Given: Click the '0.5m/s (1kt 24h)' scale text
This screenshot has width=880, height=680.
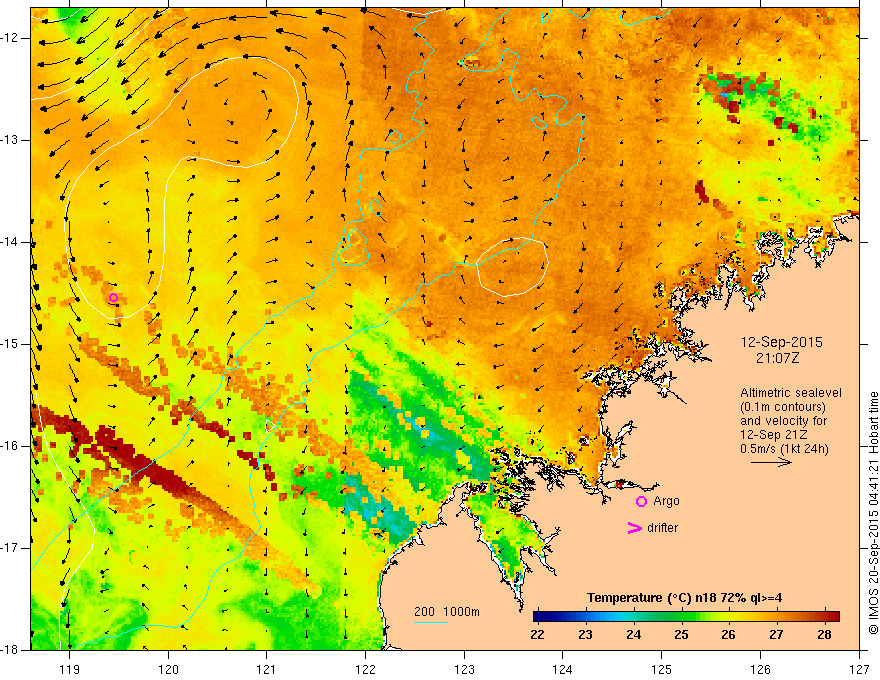Looking at the screenshot, I should tap(784, 448).
